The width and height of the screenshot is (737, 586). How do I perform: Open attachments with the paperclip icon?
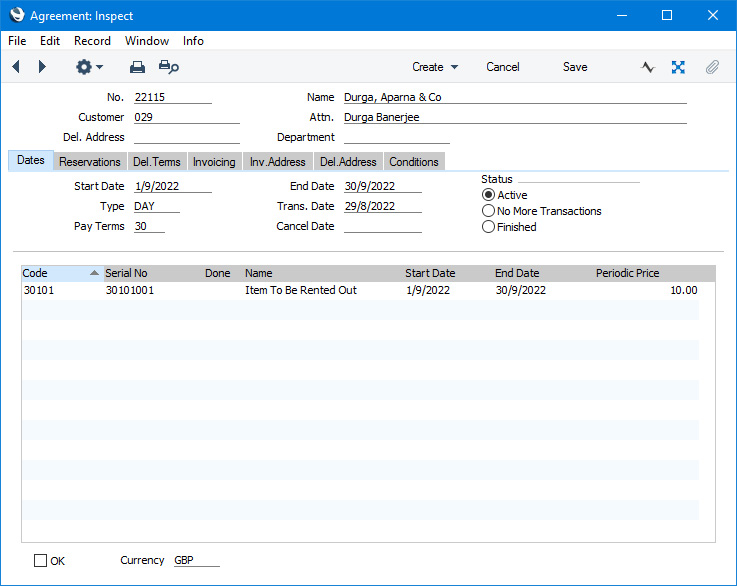(x=712, y=67)
